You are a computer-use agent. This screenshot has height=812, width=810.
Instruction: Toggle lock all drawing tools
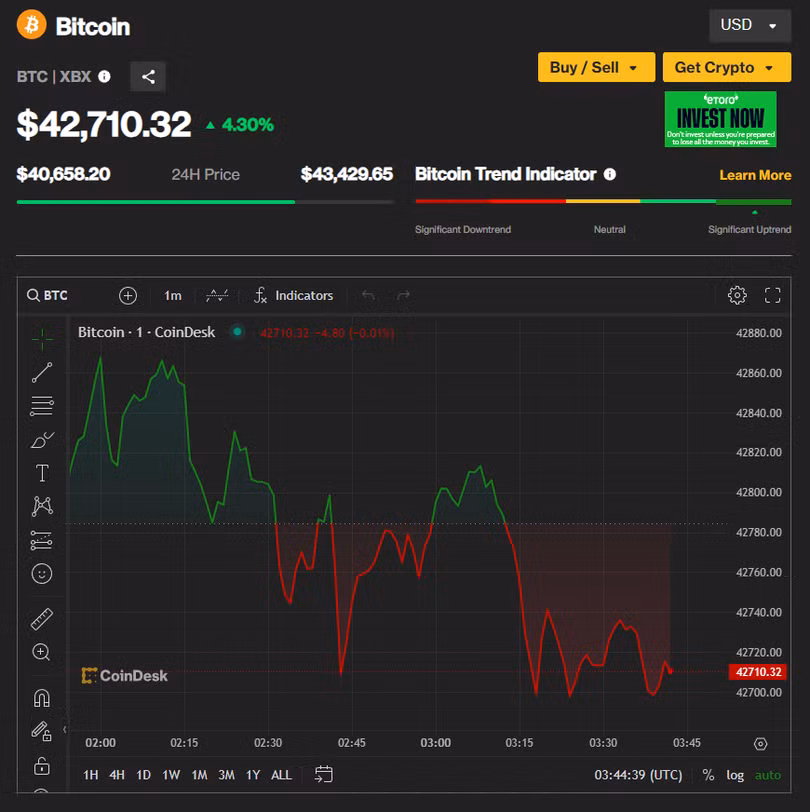pyautogui.click(x=42, y=765)
